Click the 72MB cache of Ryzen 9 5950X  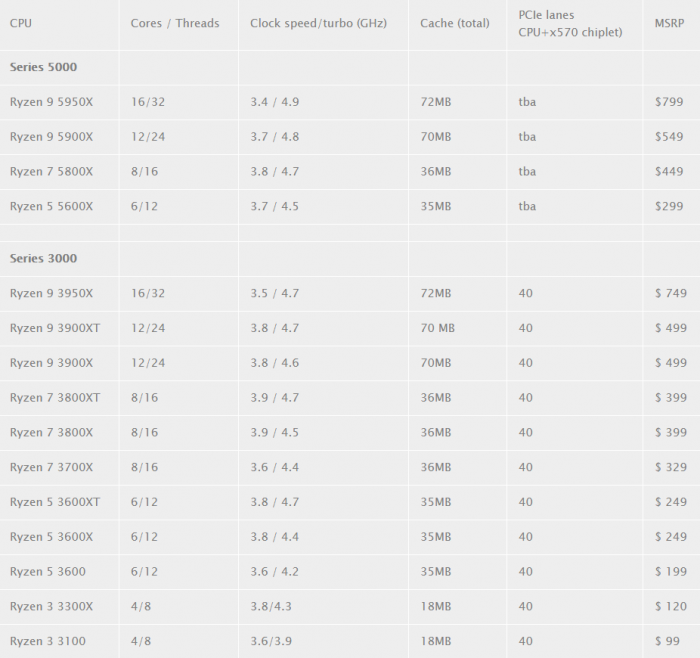click(x=436, y=102)
